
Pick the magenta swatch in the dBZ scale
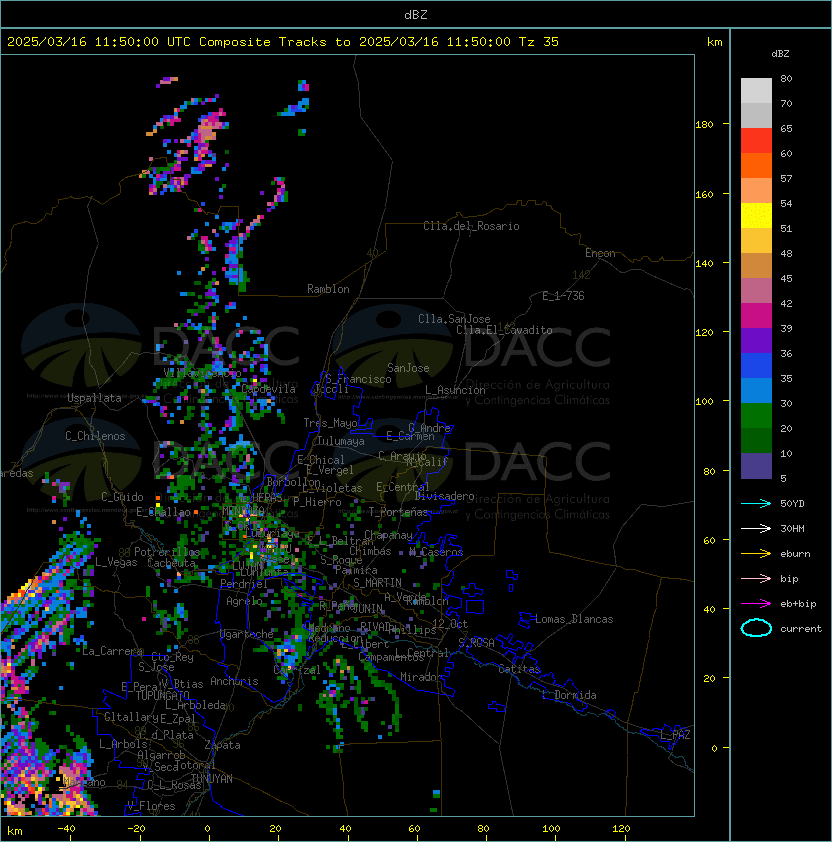coord(756,315)
